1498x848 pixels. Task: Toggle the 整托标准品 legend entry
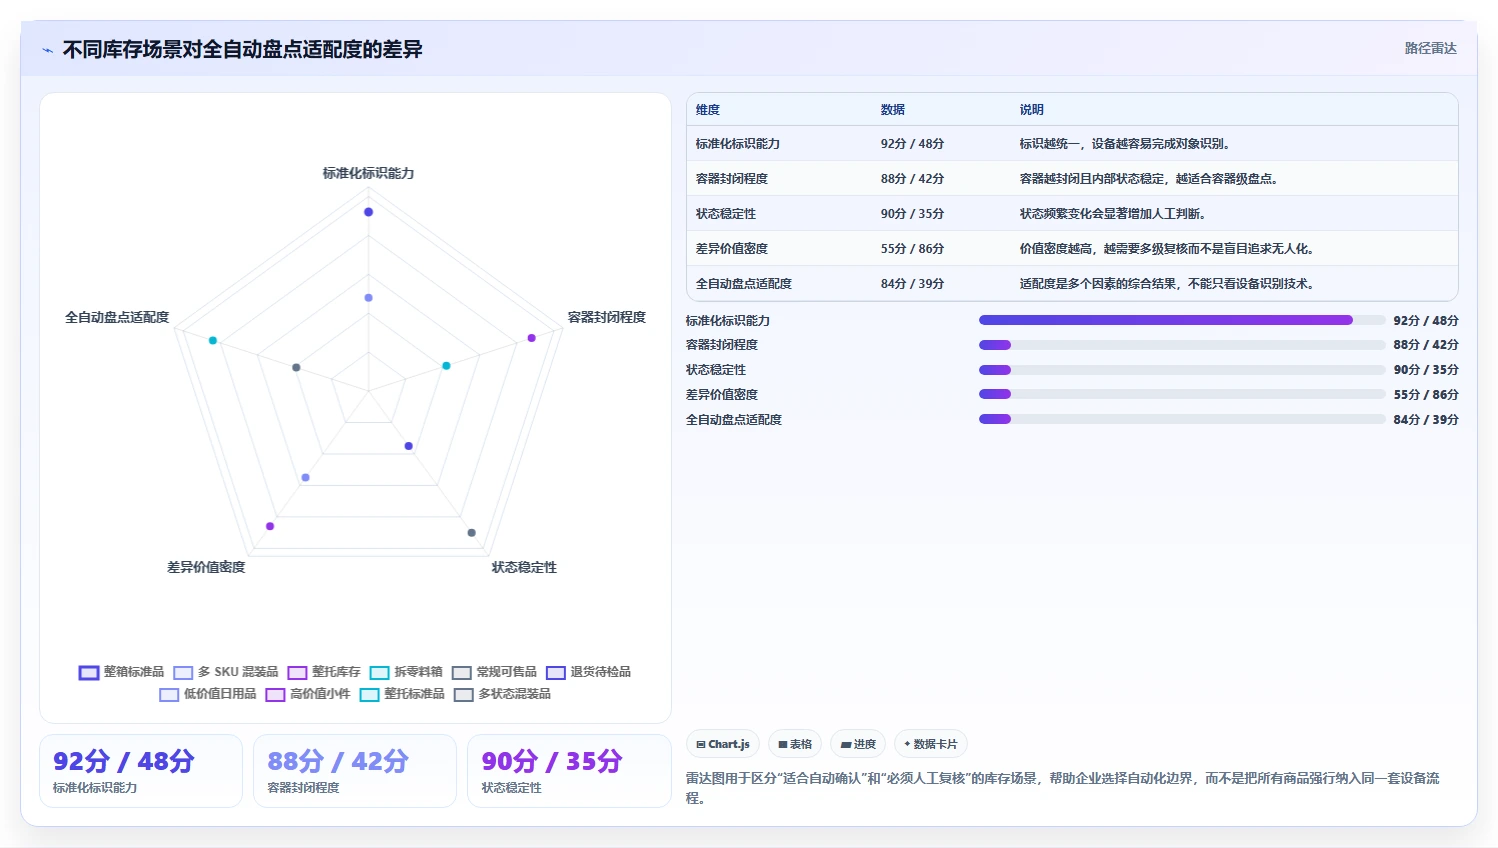[402, 694]
